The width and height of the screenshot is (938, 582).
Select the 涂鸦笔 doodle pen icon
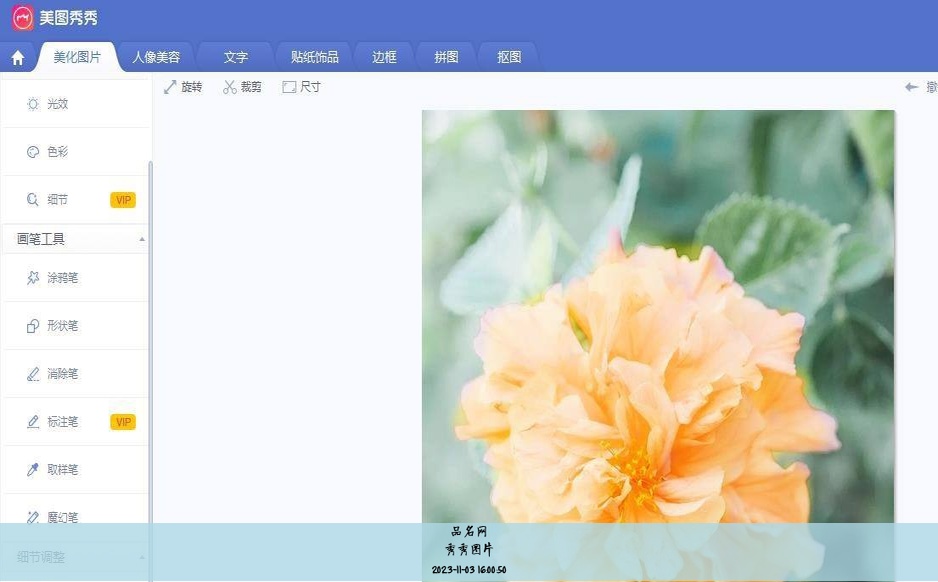33,278
